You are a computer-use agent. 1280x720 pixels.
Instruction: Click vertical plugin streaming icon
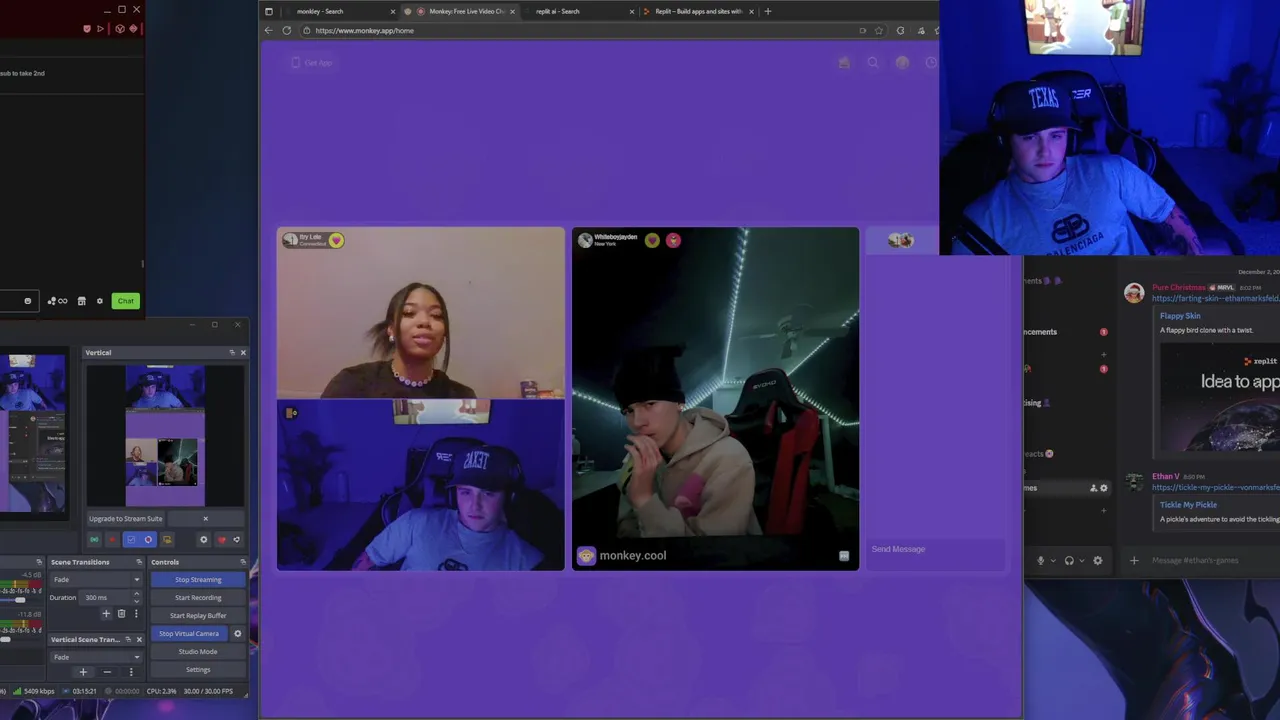coord(94,540)
